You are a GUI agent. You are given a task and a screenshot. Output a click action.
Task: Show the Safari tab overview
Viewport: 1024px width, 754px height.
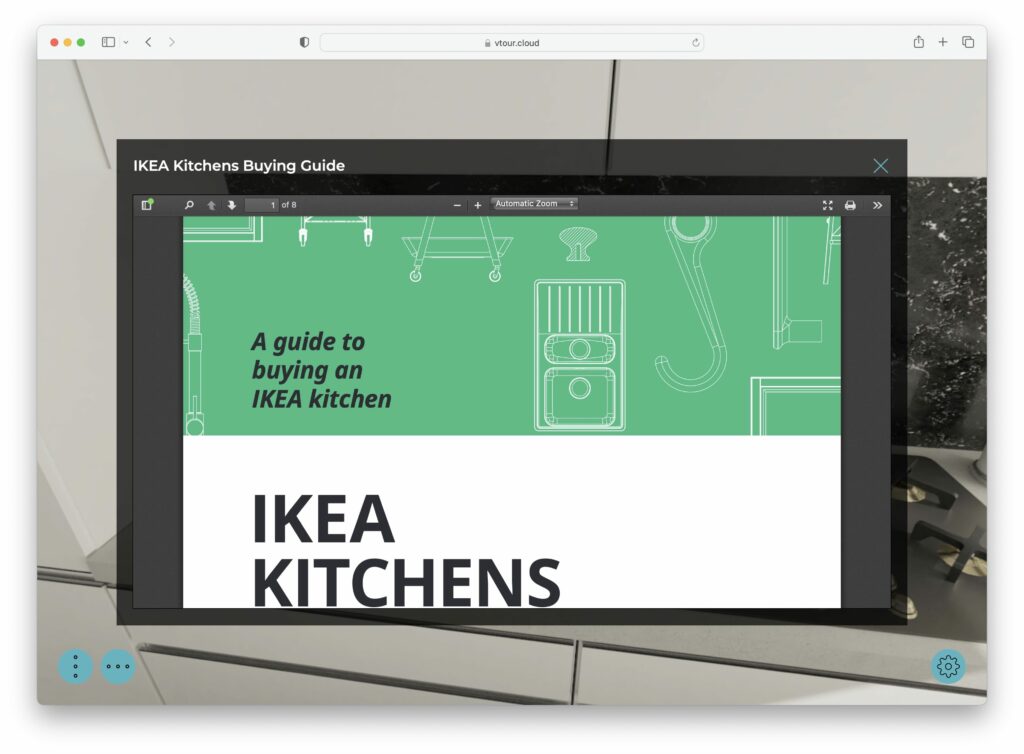968,42
